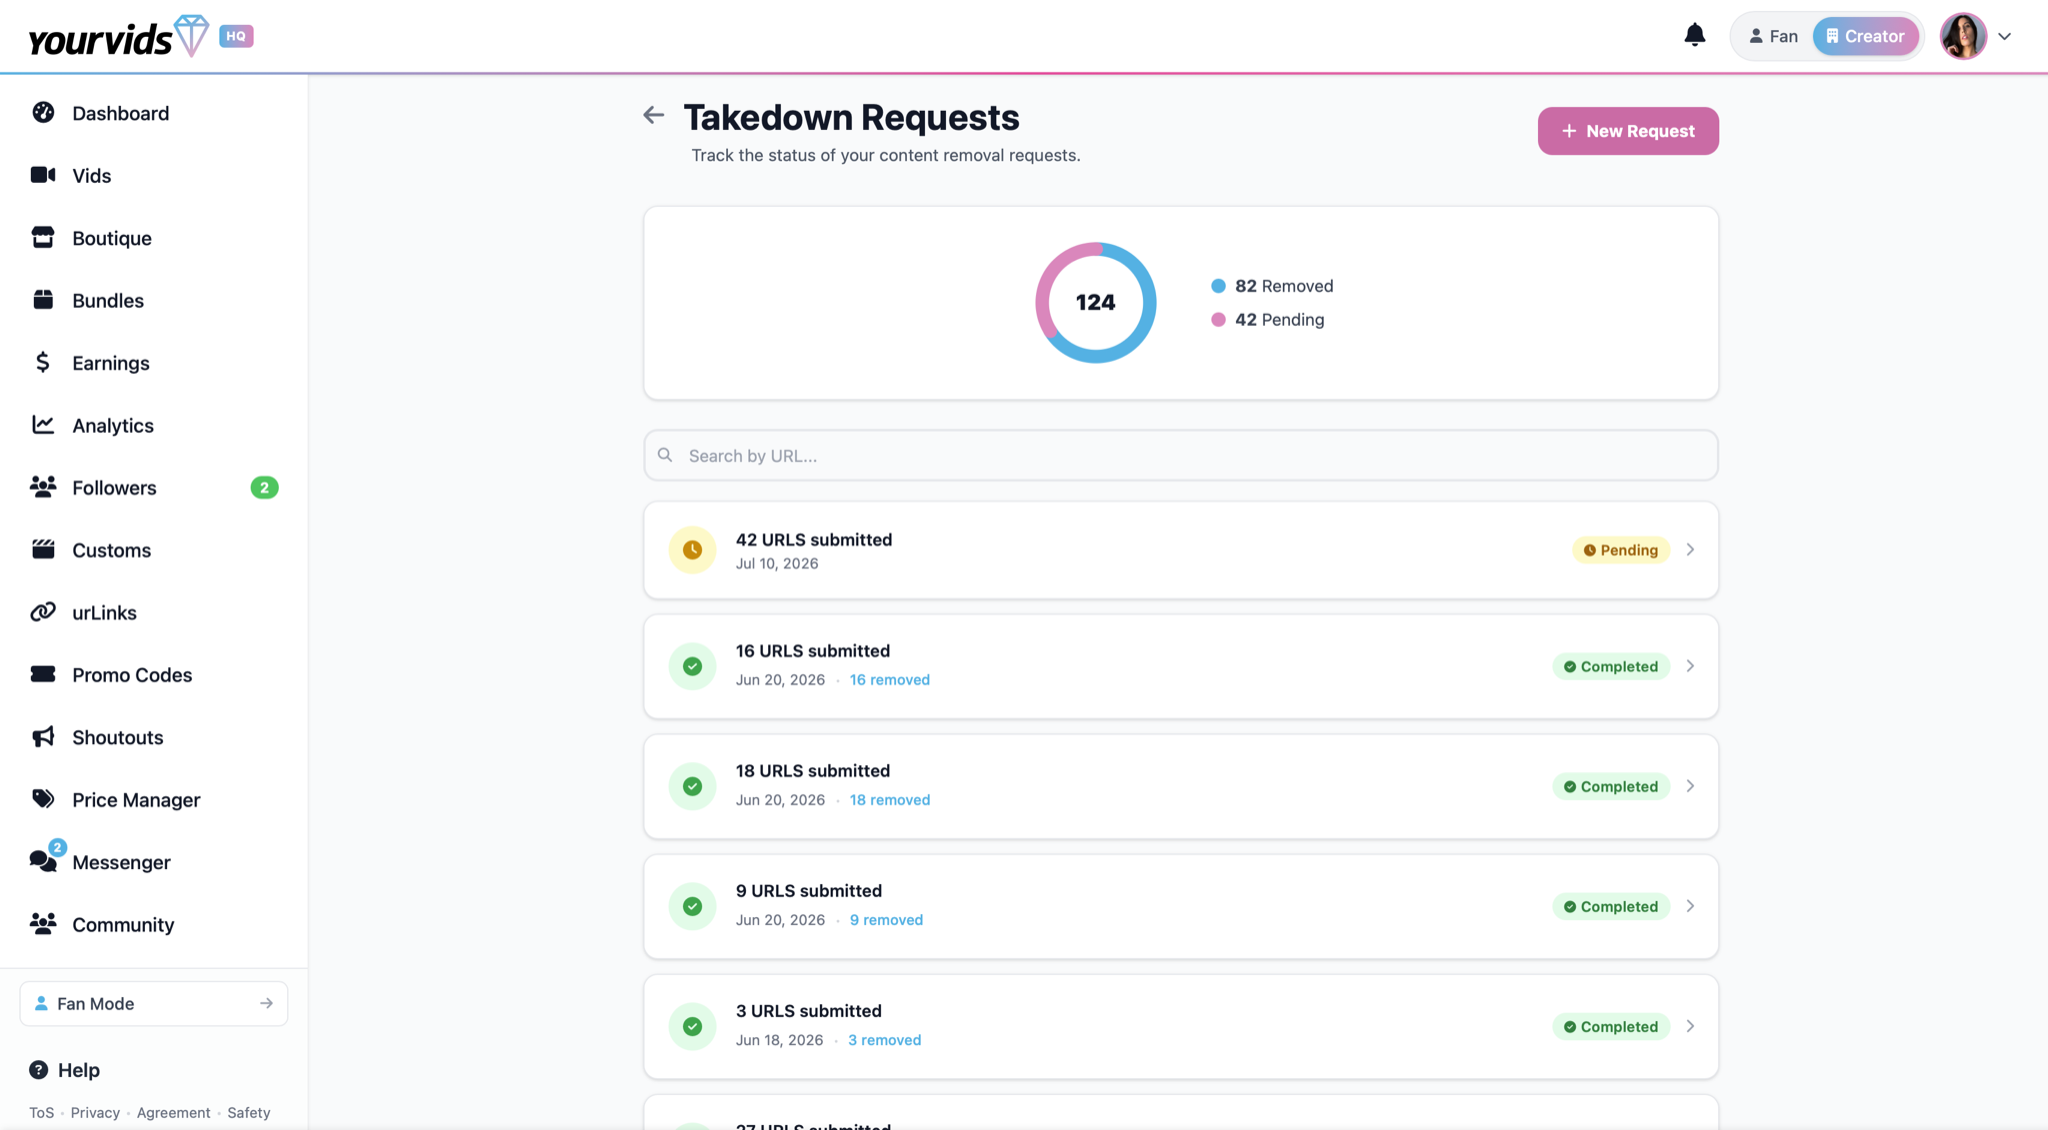The height and width of the screenshot is (1130, 2048).
Task: Open the Privacy link
Action: 95,1113
